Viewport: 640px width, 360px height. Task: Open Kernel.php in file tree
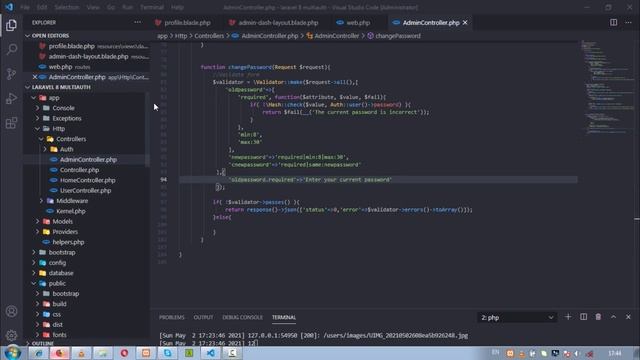click(71, 211)
